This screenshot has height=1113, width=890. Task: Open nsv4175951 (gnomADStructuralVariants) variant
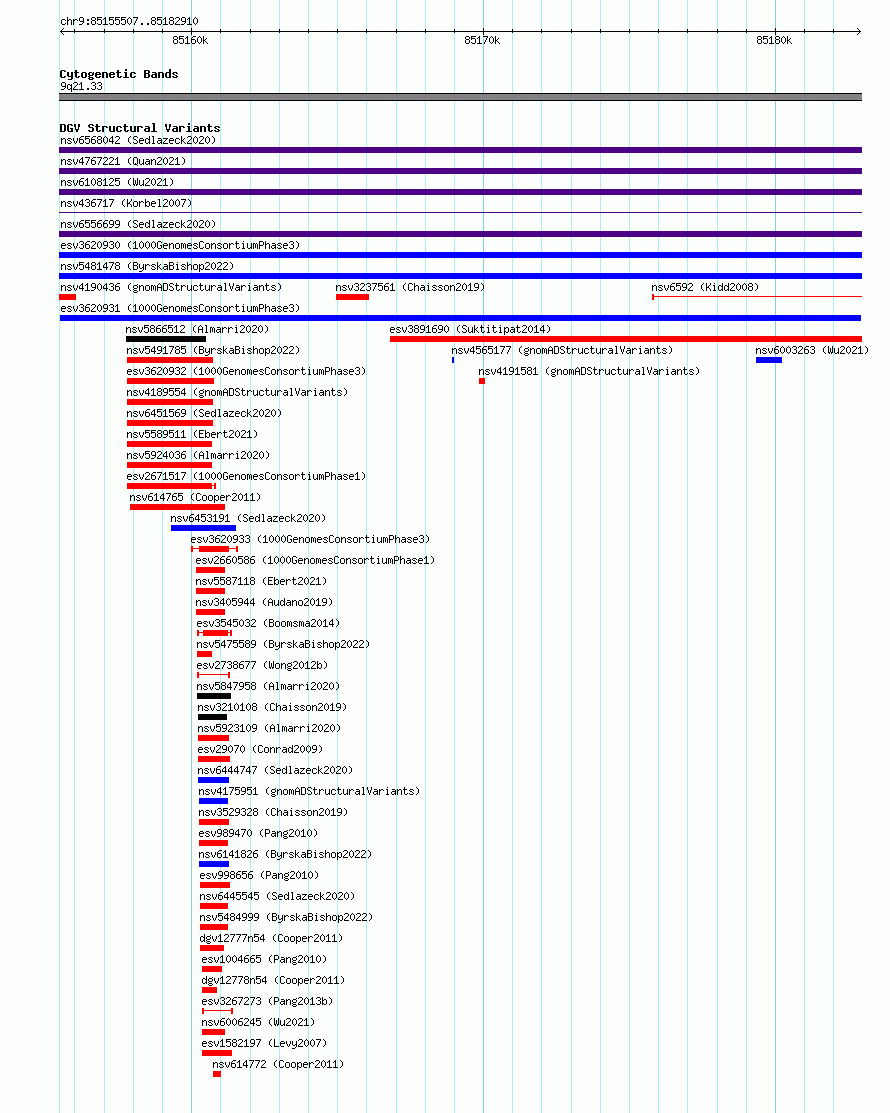309,791
